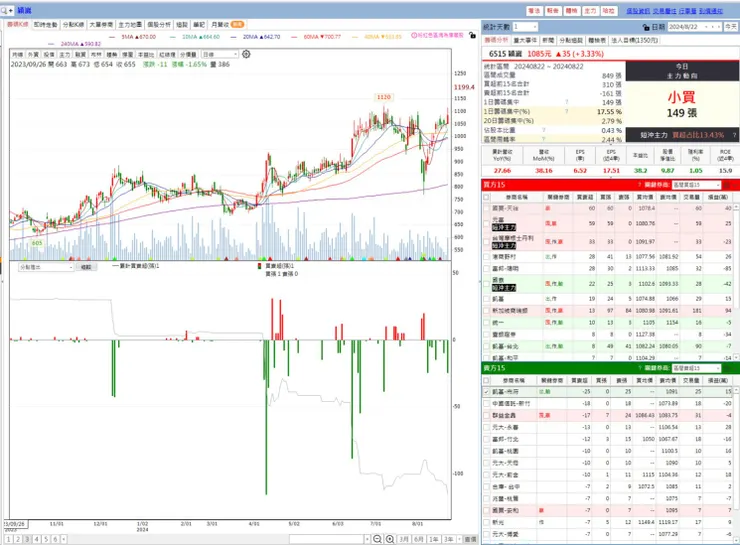Open the date 2024/8/22 picker
Viewport: 740px width, 545px height.
pyautogui.click(x=695, y=27)
